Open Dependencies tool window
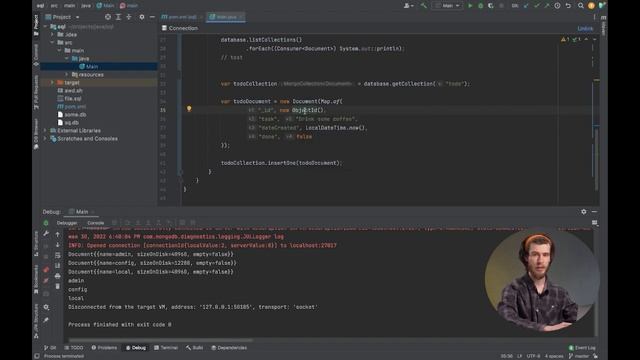 click(x=229, y=348)
